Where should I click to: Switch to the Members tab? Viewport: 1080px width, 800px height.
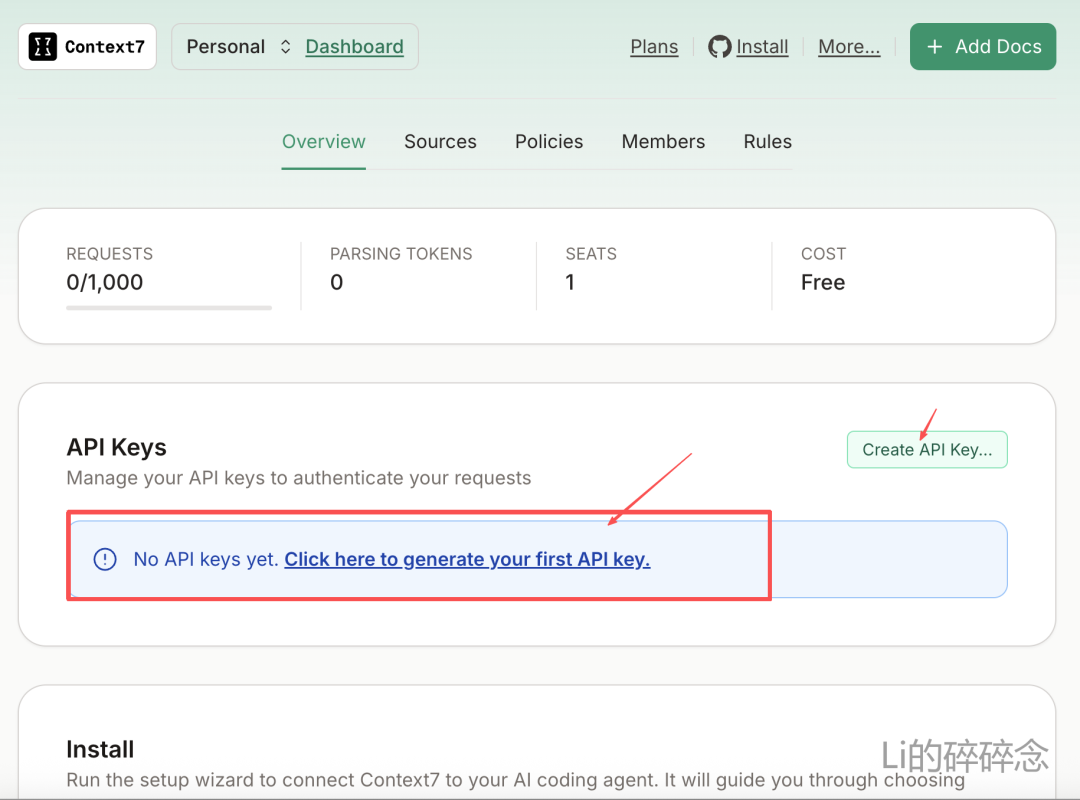click(663, 142)
